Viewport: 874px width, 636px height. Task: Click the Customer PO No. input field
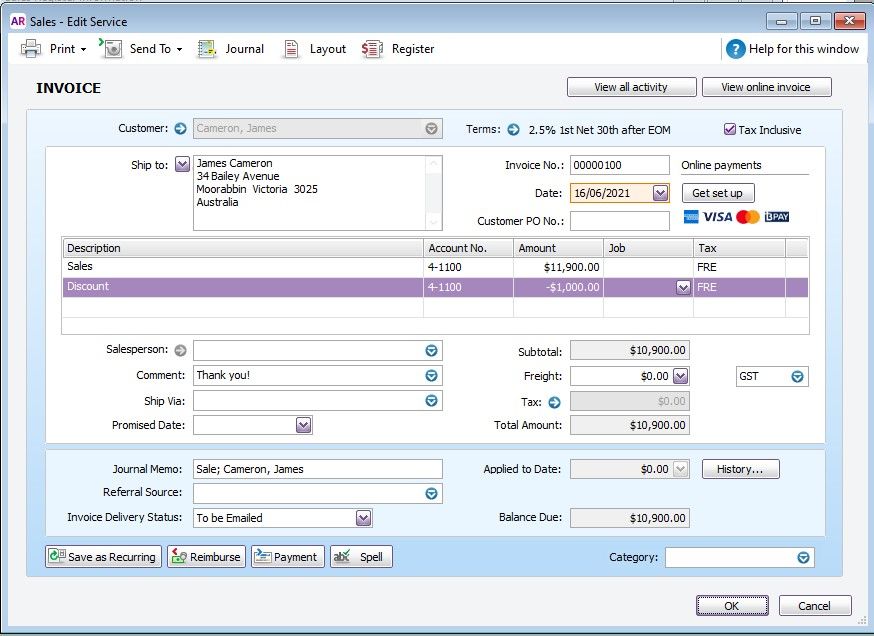[x=619, y=221]
